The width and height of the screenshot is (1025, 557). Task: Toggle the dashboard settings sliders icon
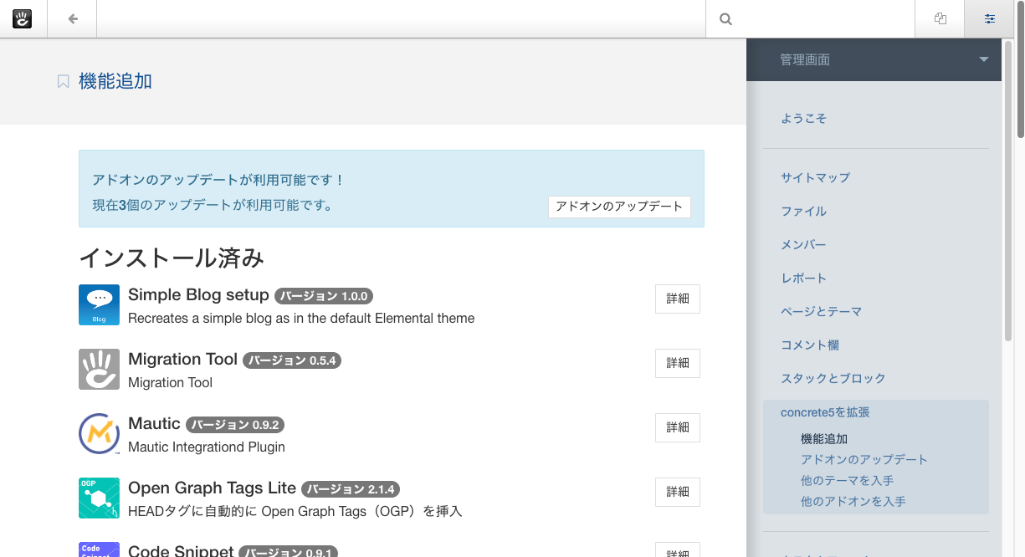tap(989, 19)
